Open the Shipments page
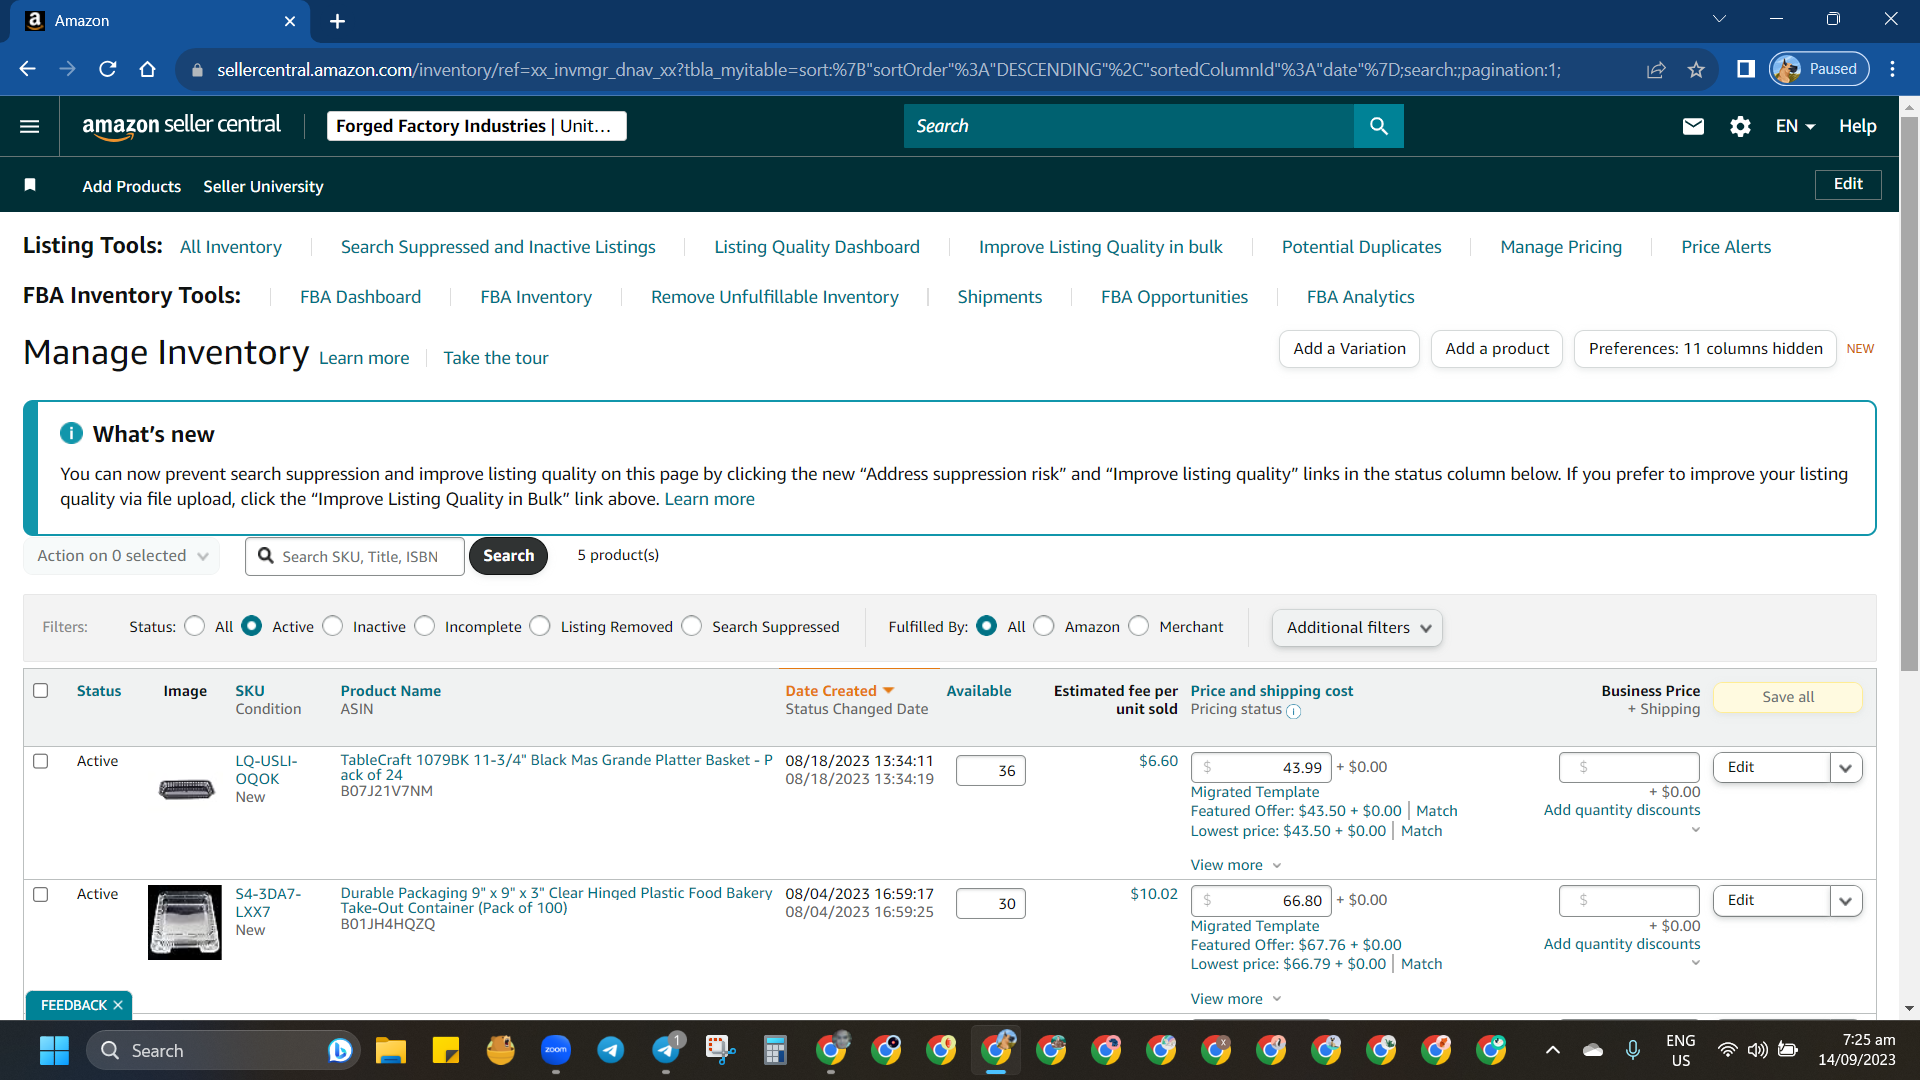1920x1080 pixels. (1000, 297)
